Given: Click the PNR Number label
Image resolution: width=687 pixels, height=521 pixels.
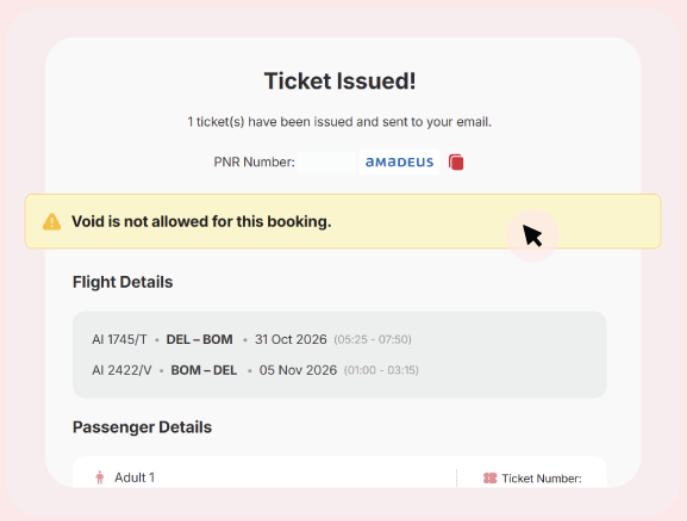Looking at the screenshot, I should pos(254,162).
